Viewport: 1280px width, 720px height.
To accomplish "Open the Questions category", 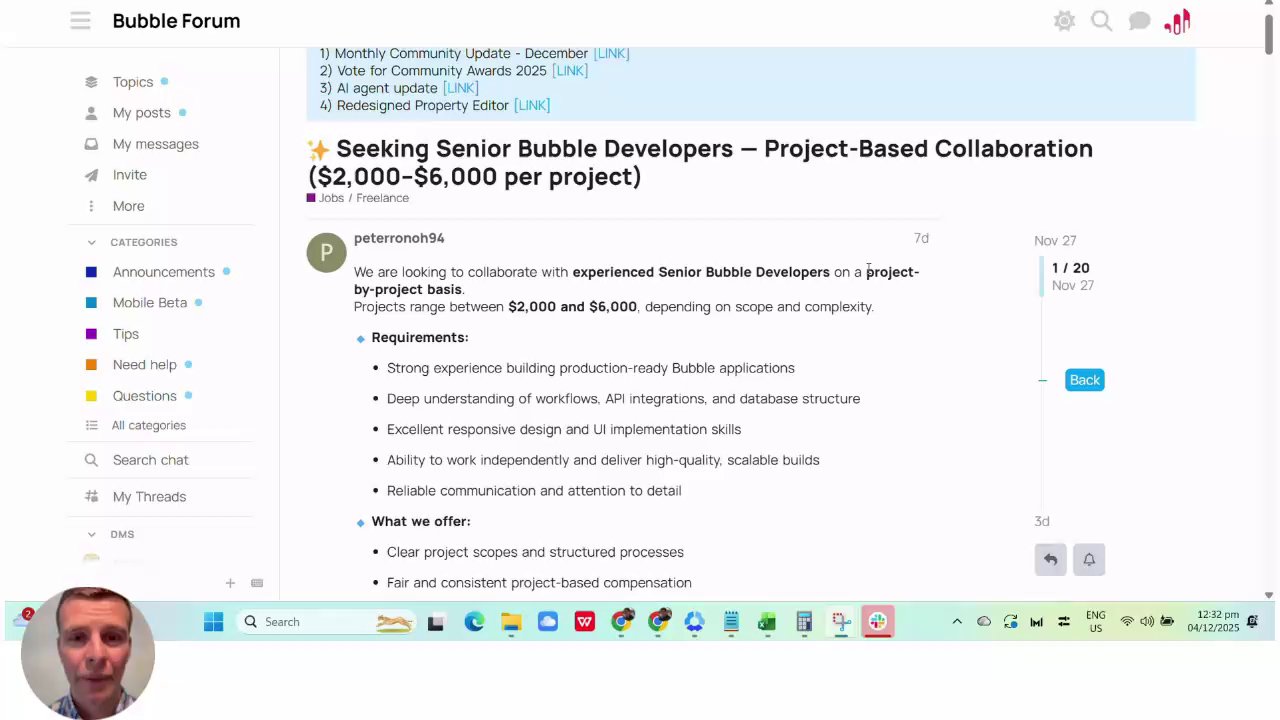I will 144,396.
